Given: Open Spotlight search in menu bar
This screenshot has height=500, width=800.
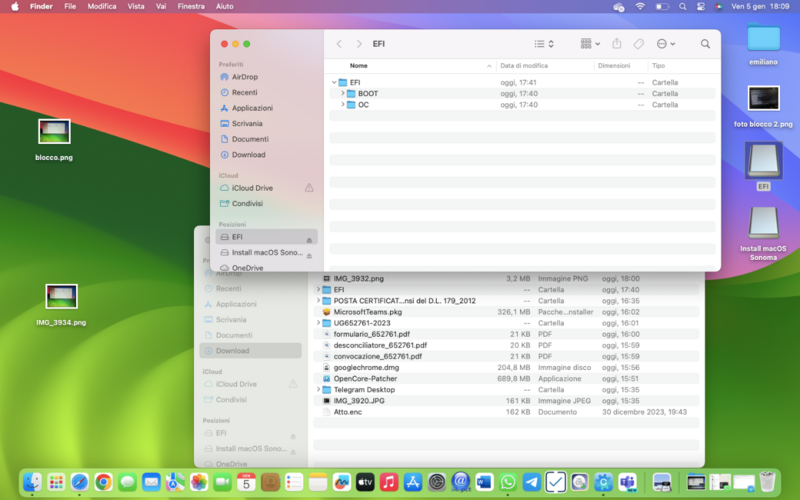Looking at the screenshot, I should [x=683, y=7].
